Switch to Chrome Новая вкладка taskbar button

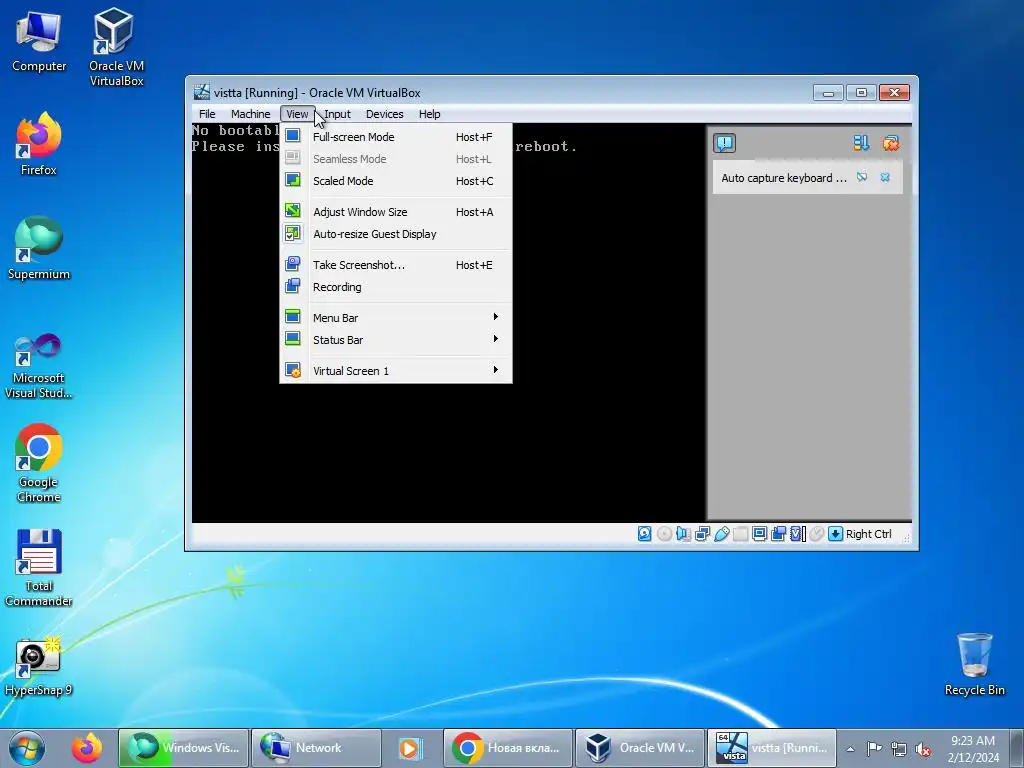507,748
